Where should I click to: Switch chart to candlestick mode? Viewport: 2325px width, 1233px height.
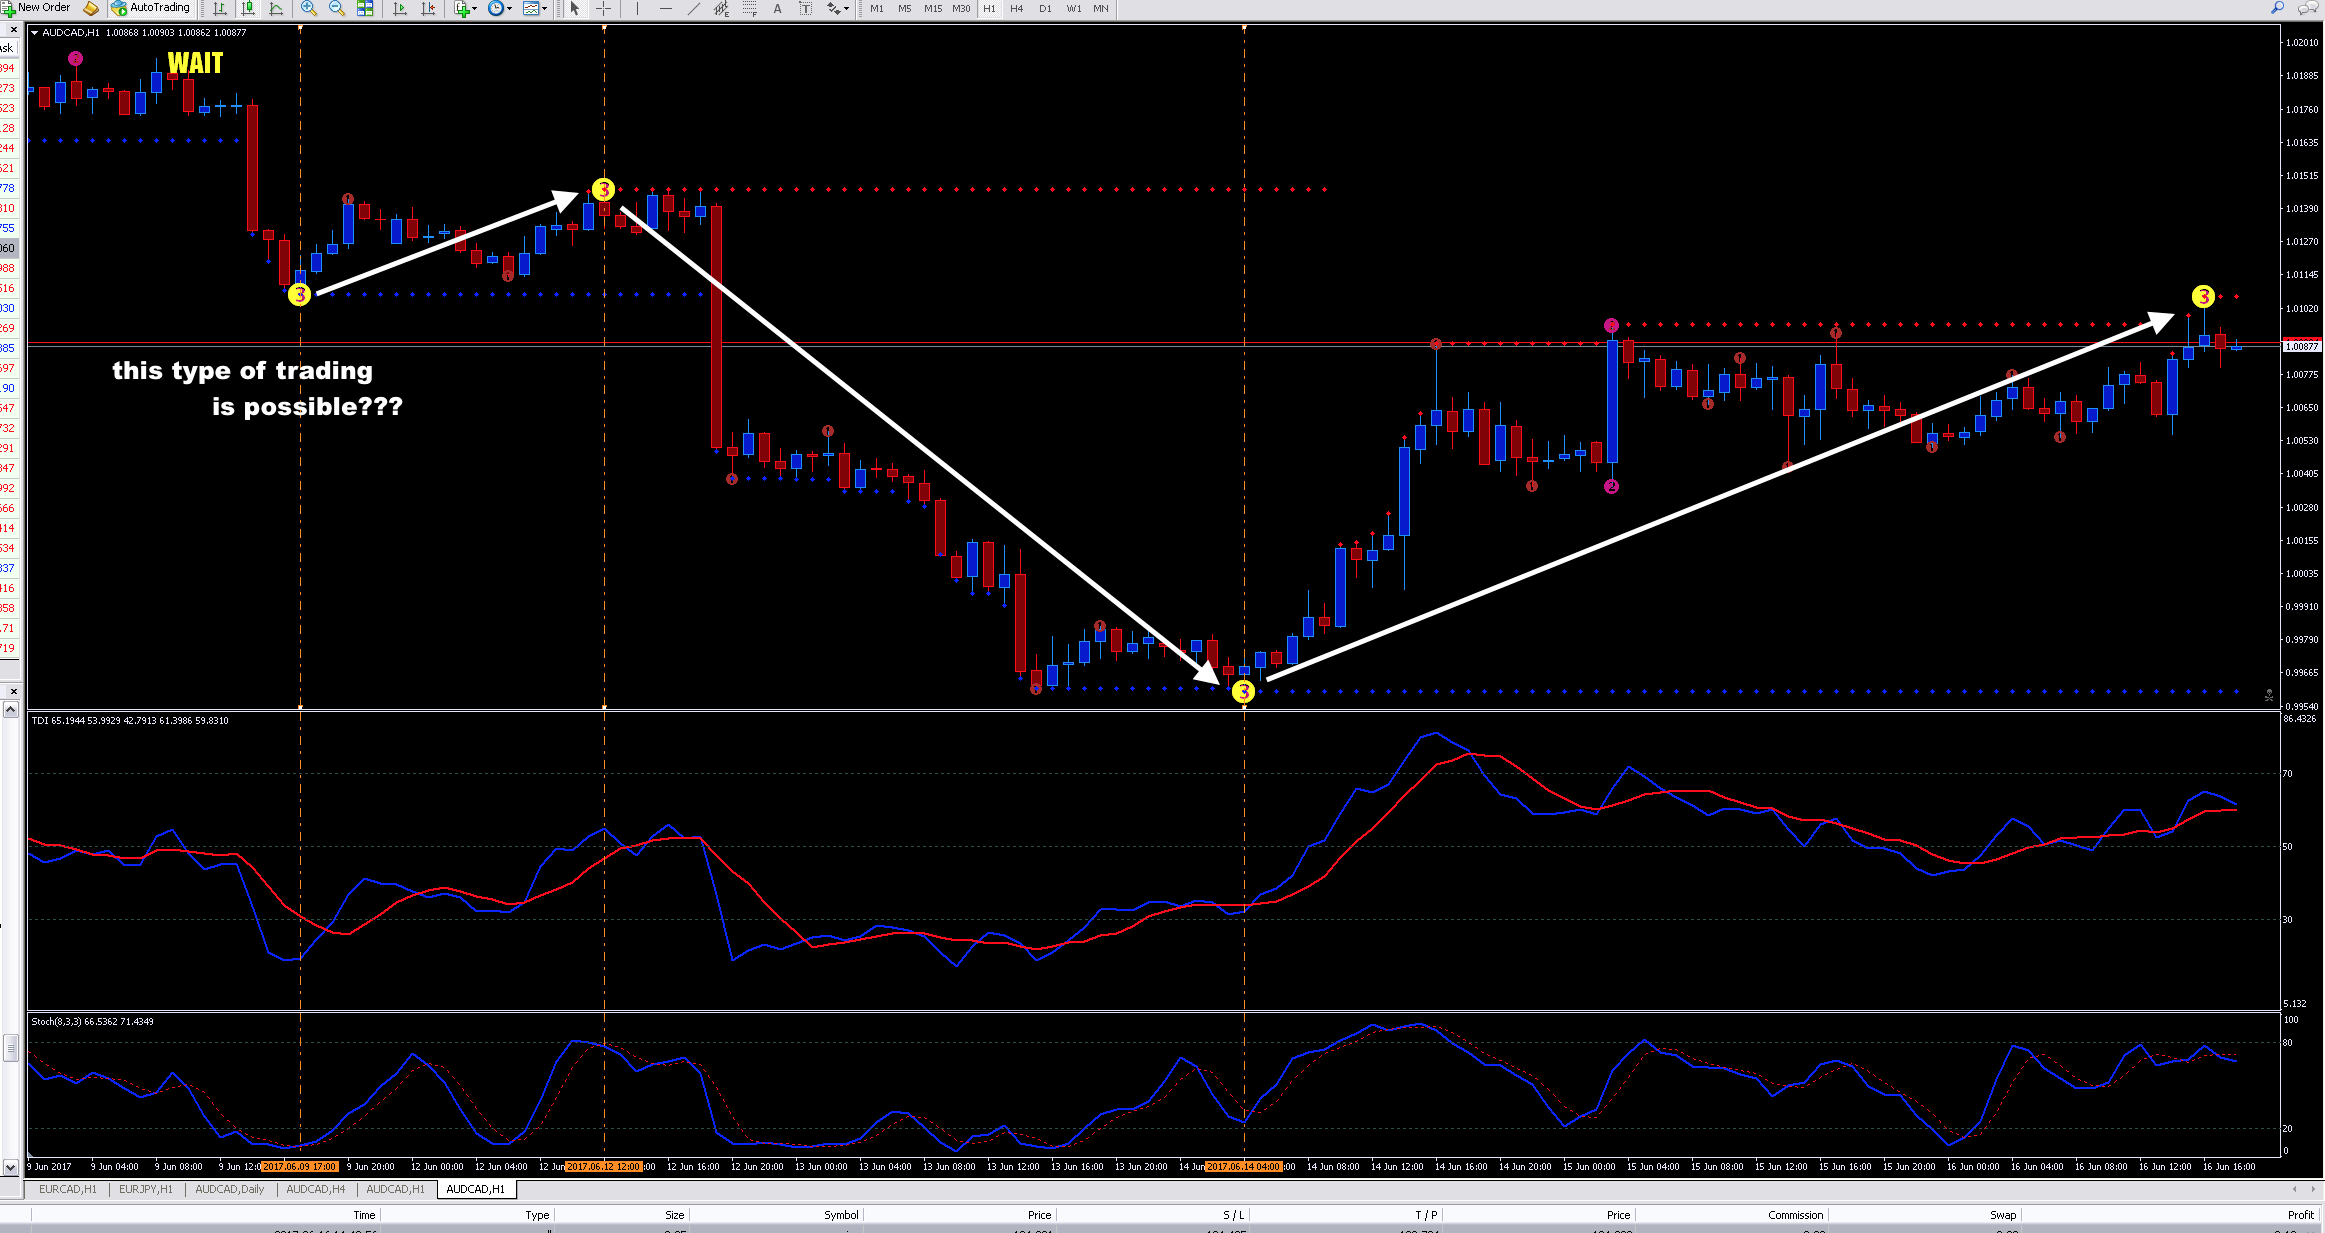(248, 8)
